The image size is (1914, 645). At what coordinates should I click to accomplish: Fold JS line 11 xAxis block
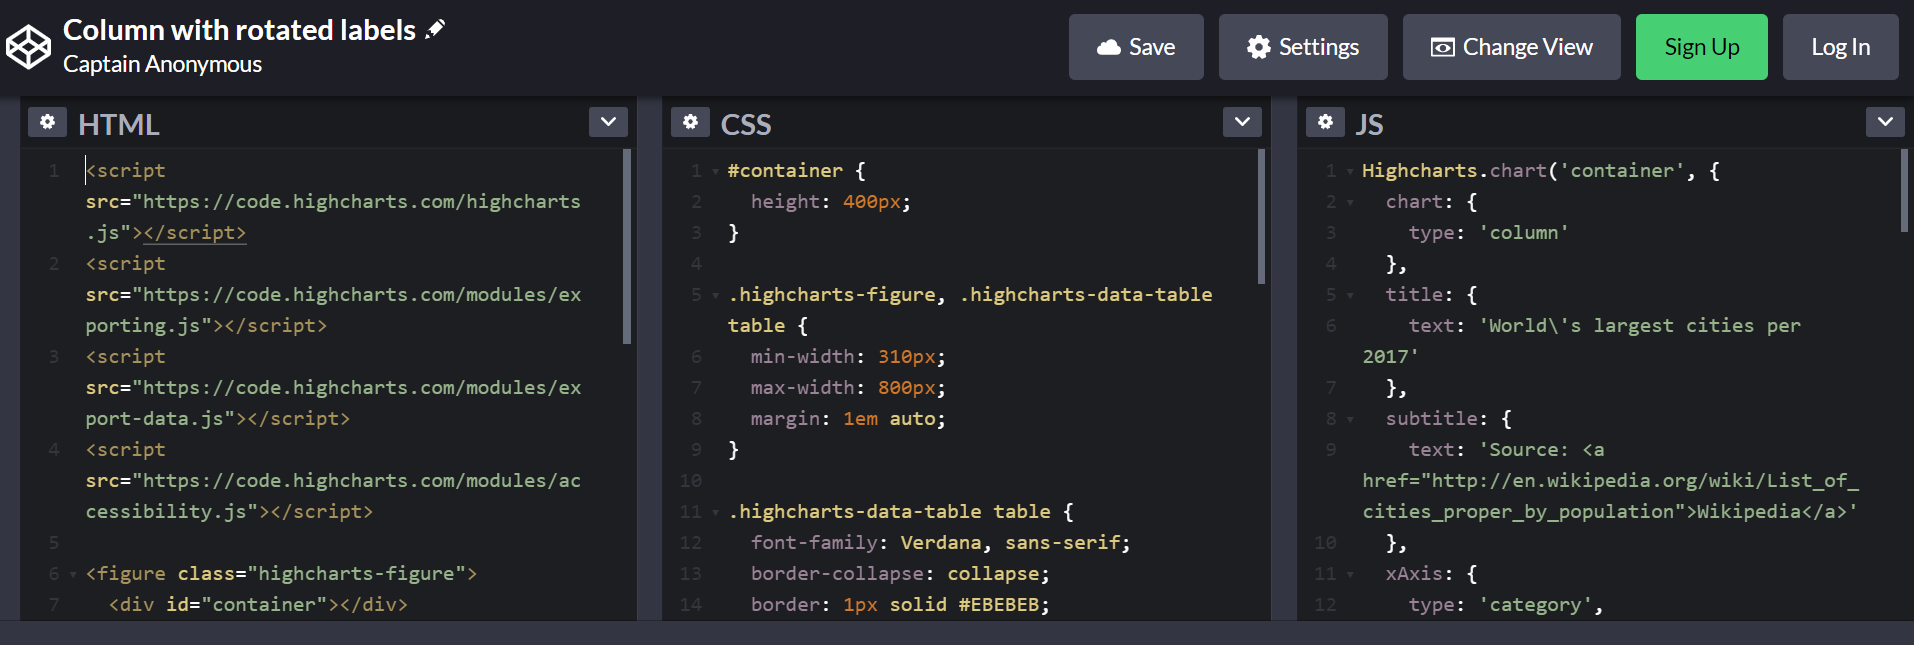coord(1350,574)
